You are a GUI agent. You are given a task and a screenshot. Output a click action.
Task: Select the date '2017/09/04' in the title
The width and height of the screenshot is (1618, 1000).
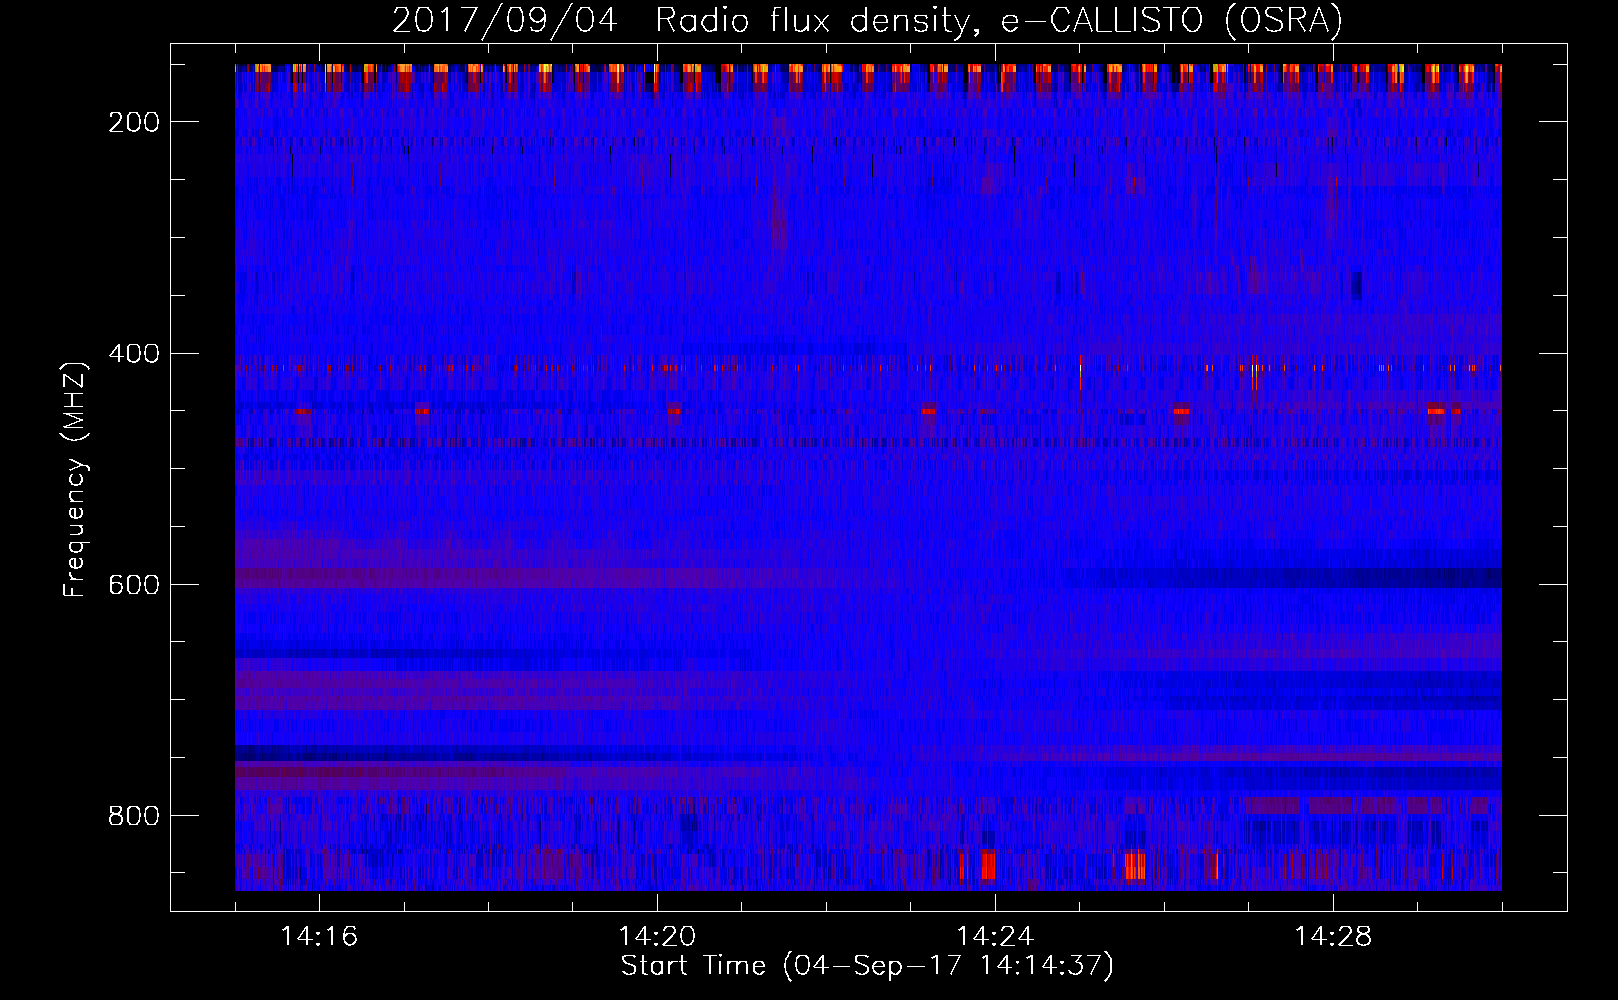[x=505, y=20]
